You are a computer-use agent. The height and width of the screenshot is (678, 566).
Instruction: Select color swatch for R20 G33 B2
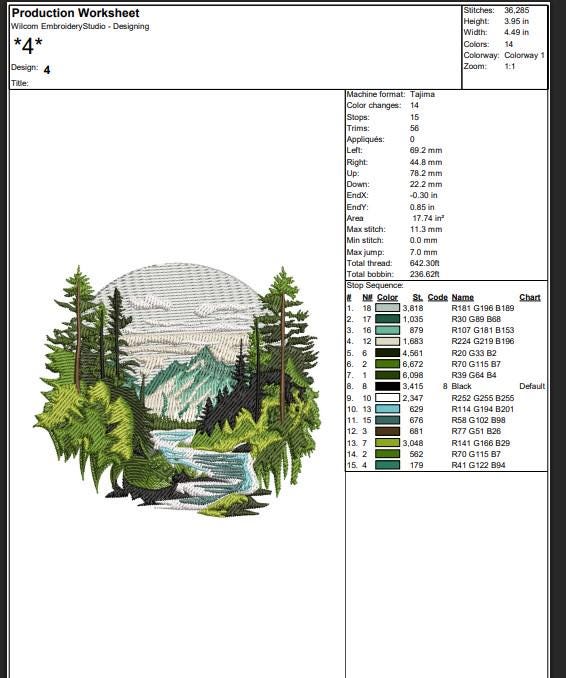[387, 353]
